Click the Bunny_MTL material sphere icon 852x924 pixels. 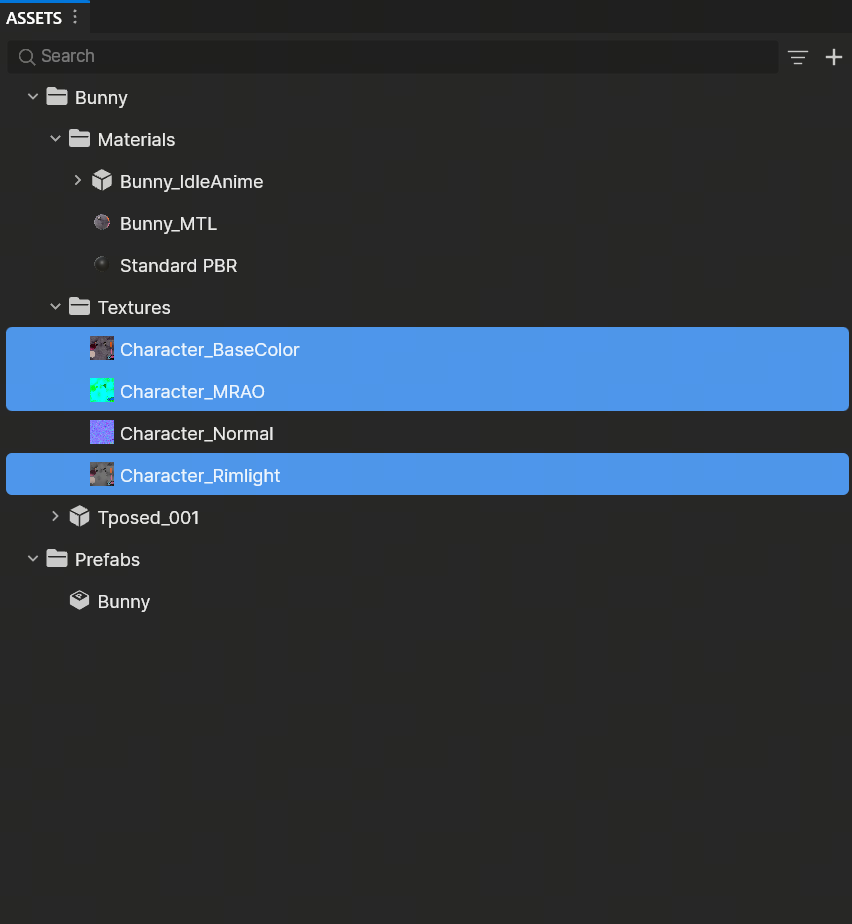coord(101,223)
